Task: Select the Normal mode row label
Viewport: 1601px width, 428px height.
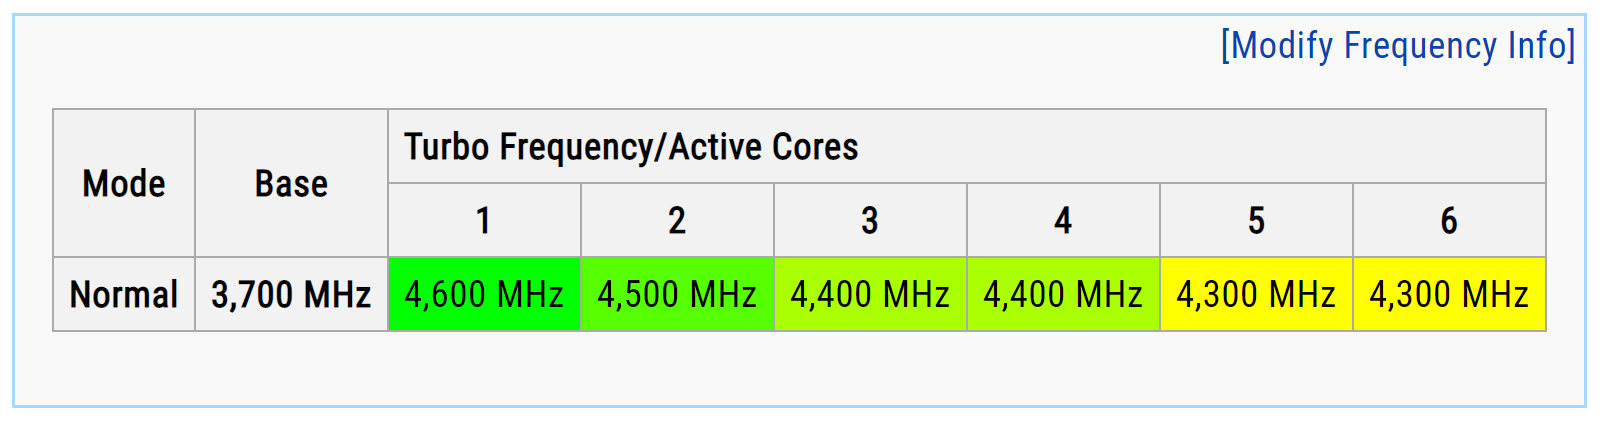Action: point(124,295)
